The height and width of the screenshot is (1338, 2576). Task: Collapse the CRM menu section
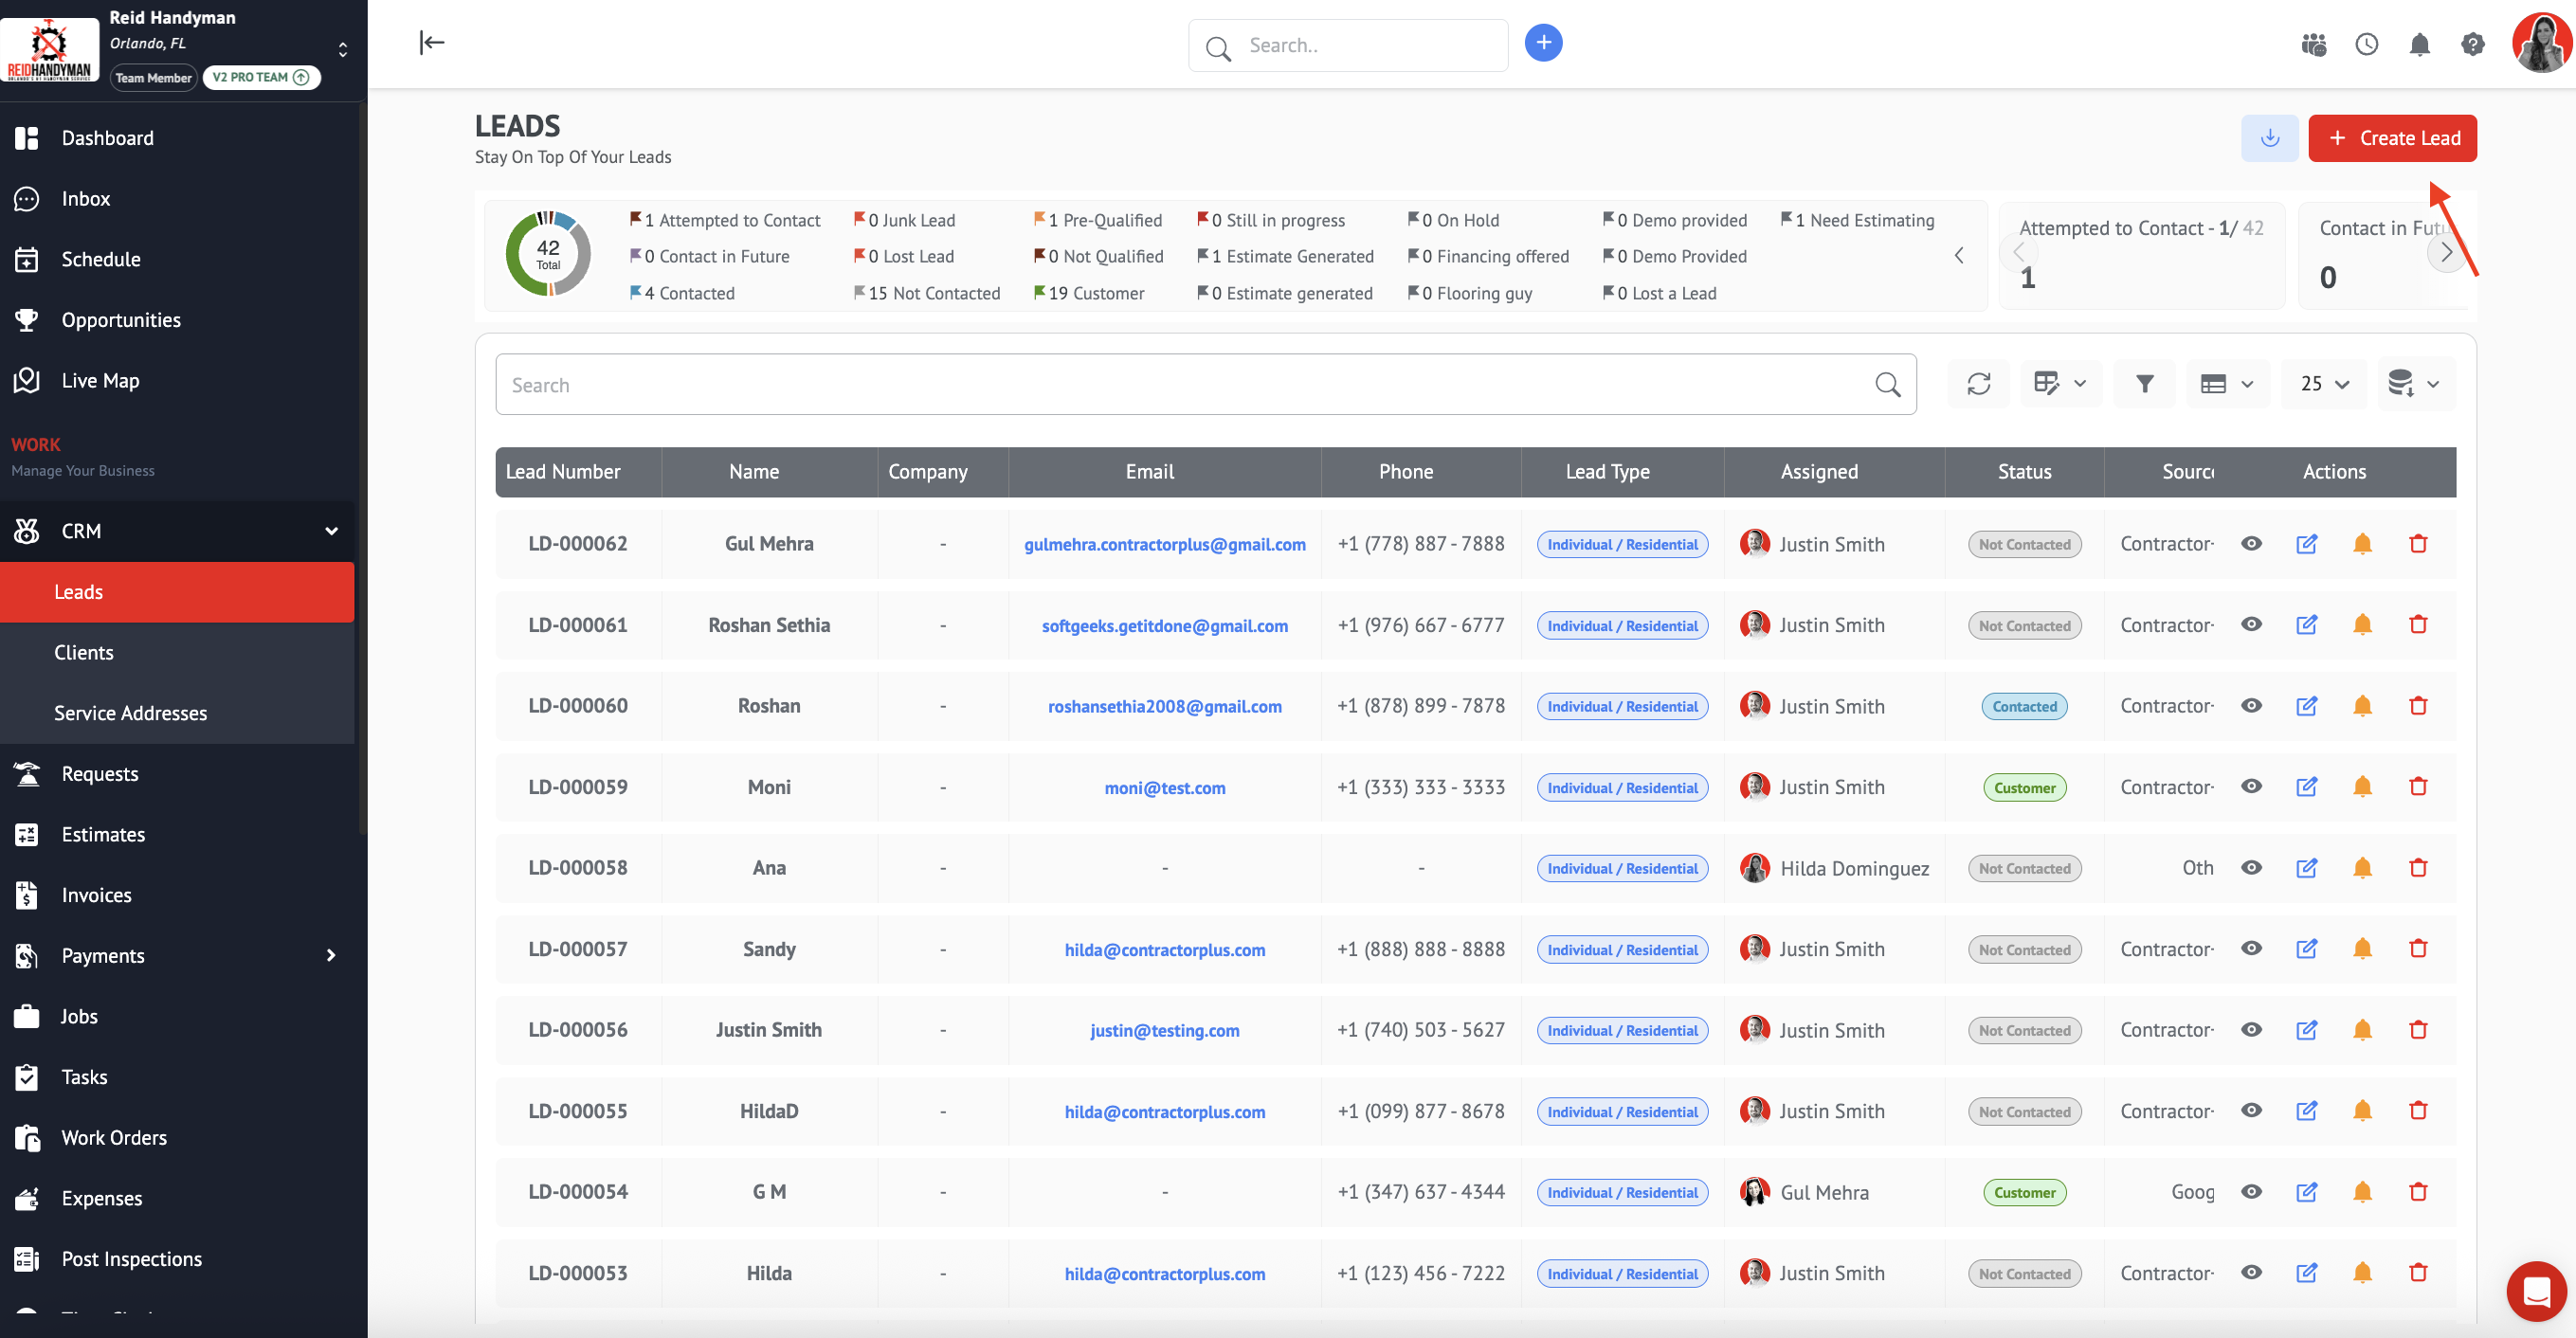[331, 531]
